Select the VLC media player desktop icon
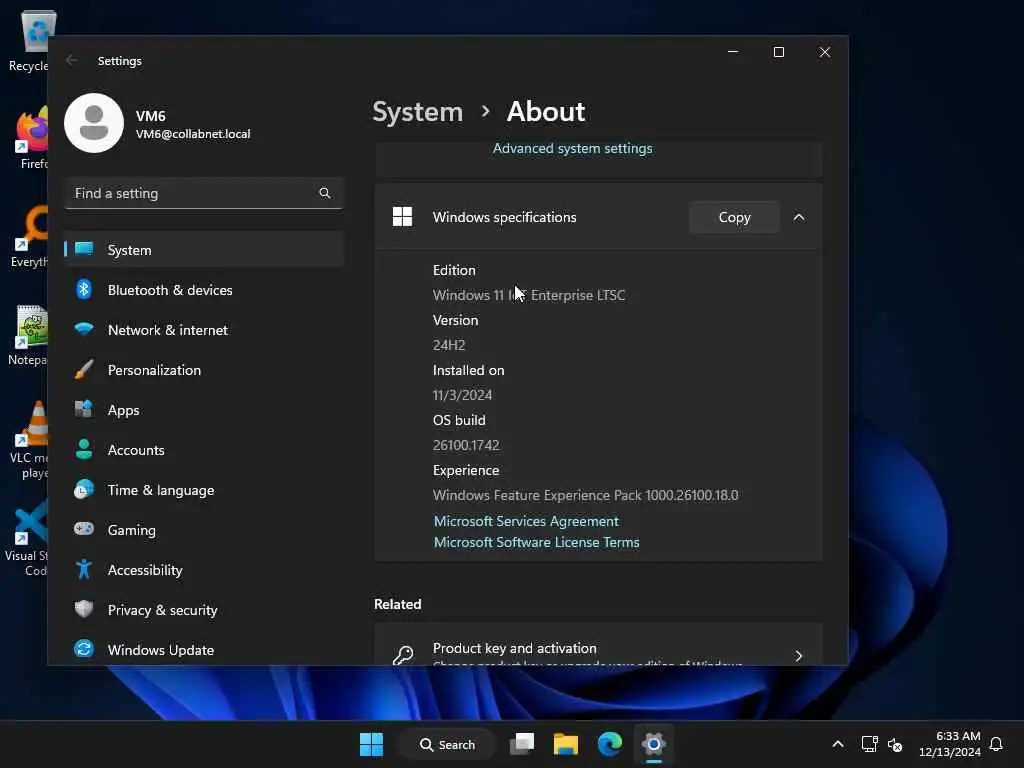Image resolution: width=1024 pixels, height=768 pixels. [29, 440]
